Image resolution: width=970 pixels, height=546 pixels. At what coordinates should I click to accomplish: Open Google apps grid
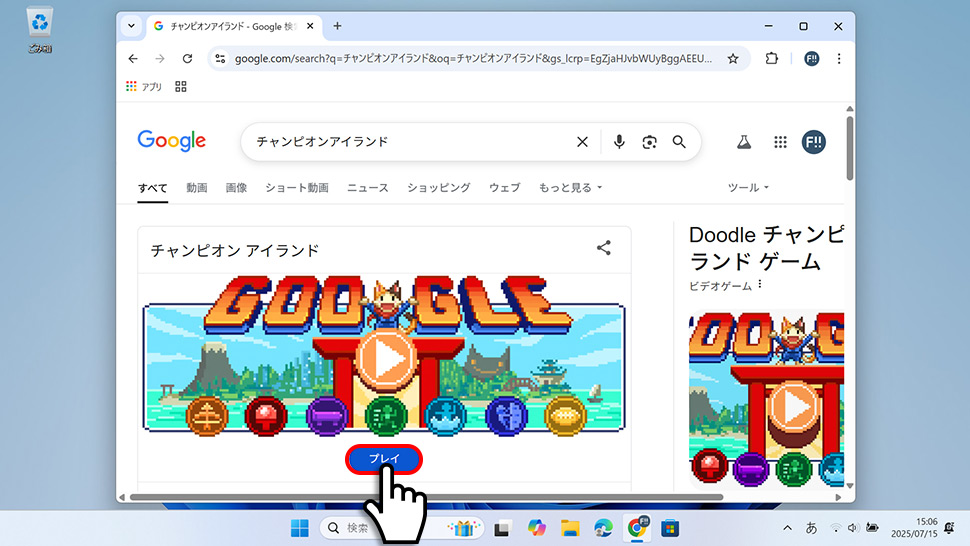tap(781, 142)
